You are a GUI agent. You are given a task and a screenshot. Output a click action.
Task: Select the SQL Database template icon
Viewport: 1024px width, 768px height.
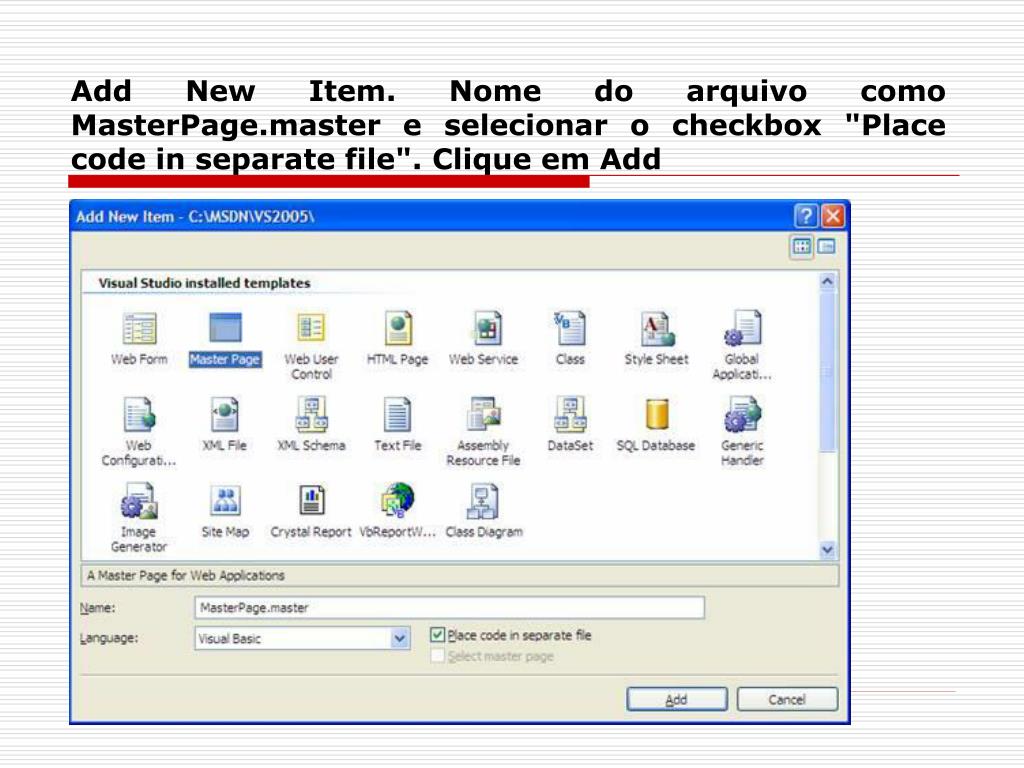coord(656,416)
